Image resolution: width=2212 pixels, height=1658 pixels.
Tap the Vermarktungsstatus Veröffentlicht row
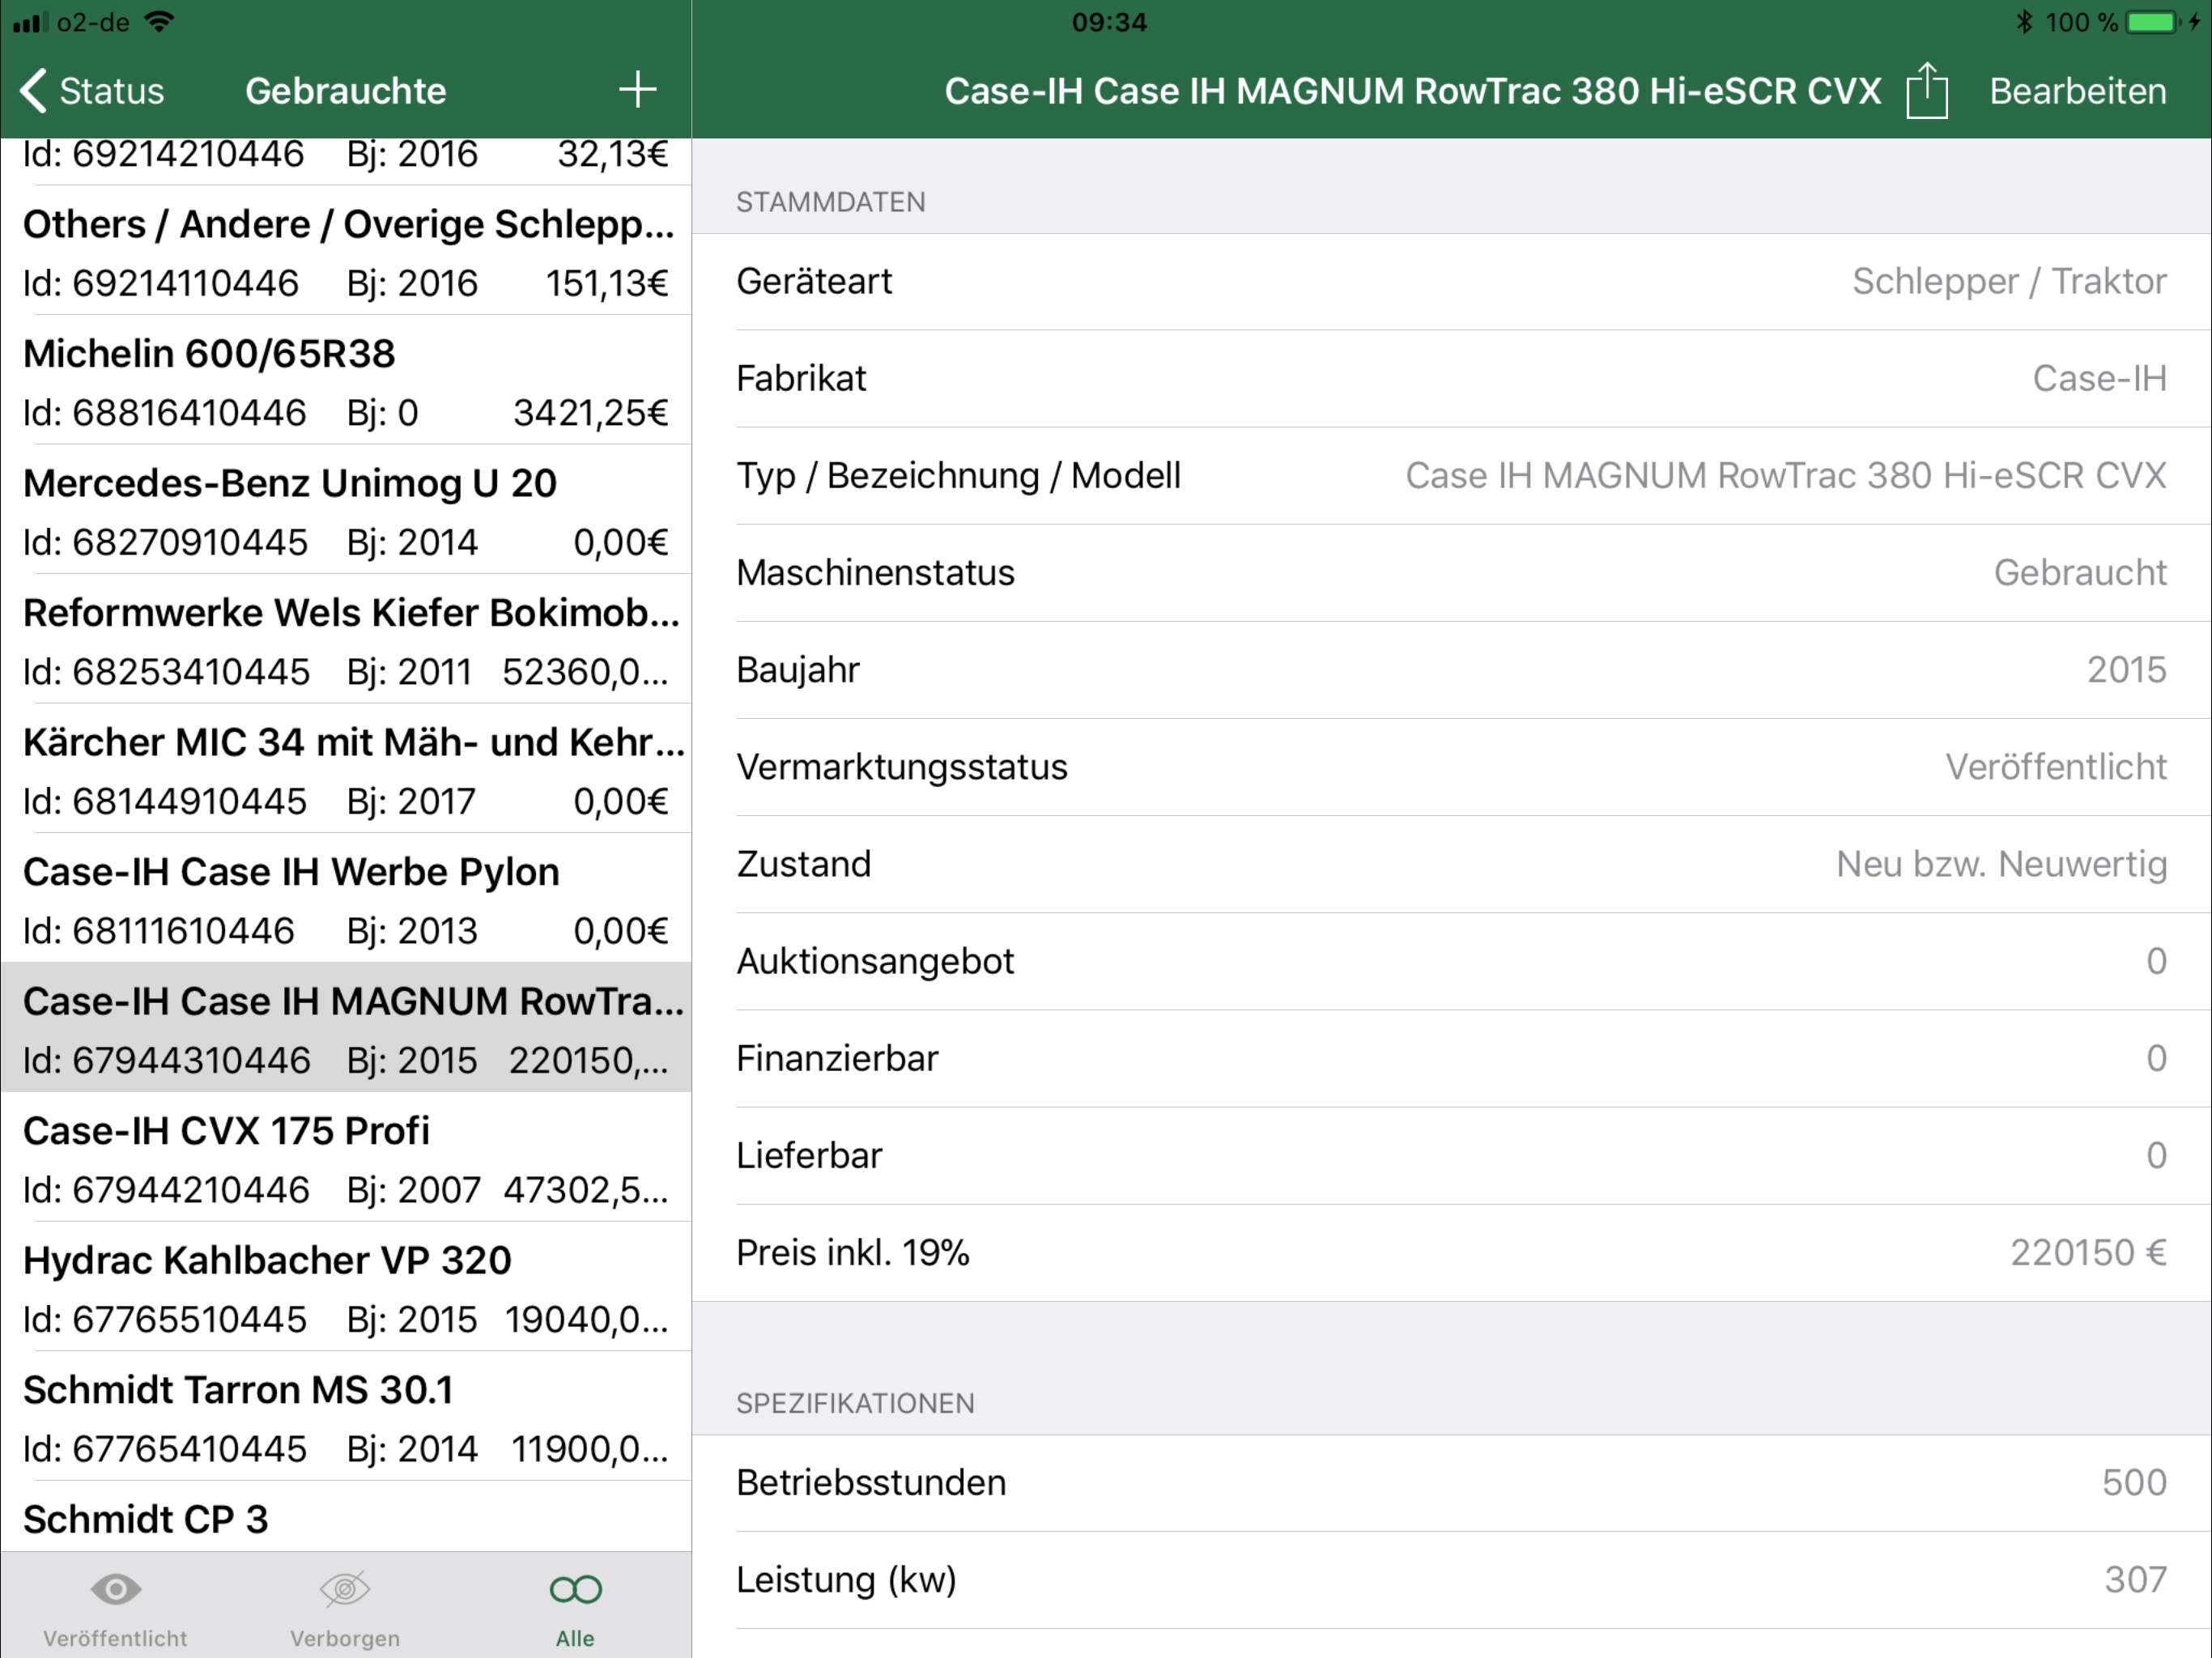1451,767
